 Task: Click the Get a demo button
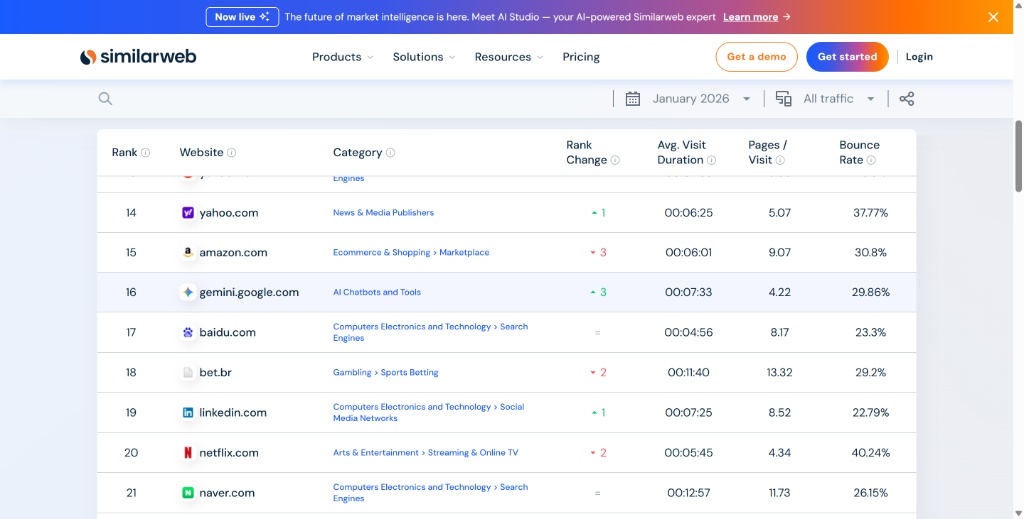click(x=756, y=57)
